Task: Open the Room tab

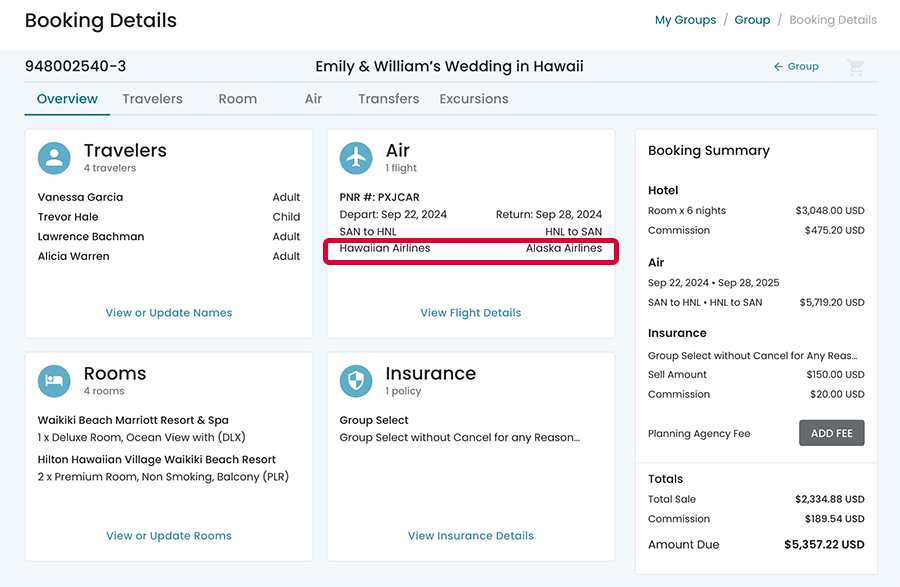Action: tap(238, 99)
